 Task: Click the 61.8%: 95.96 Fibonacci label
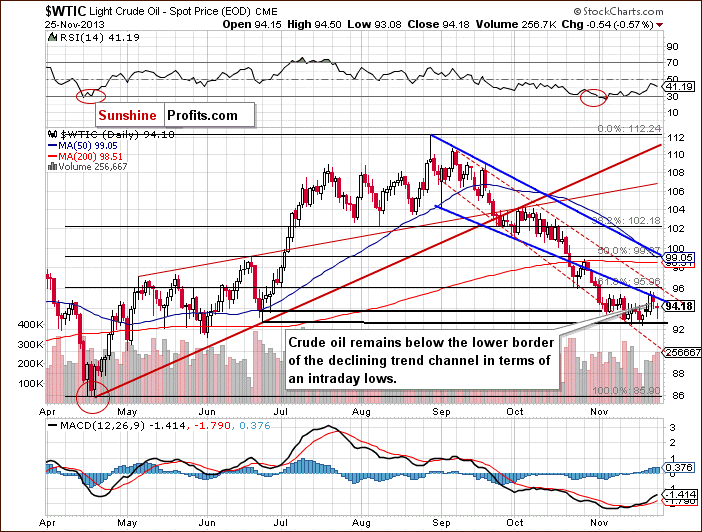[629, 282]
